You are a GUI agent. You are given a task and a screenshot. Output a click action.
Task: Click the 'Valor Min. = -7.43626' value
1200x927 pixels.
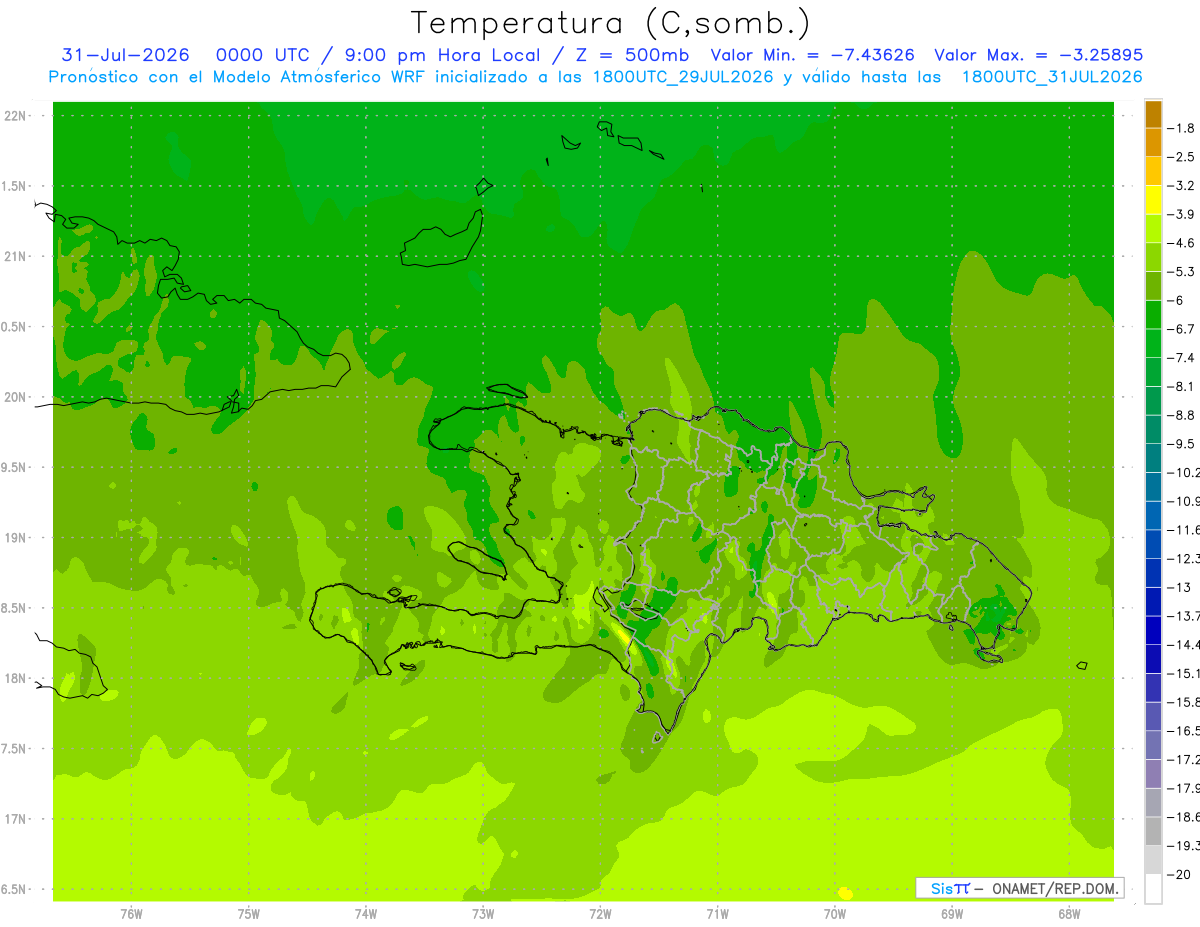(x=812, y=55)
